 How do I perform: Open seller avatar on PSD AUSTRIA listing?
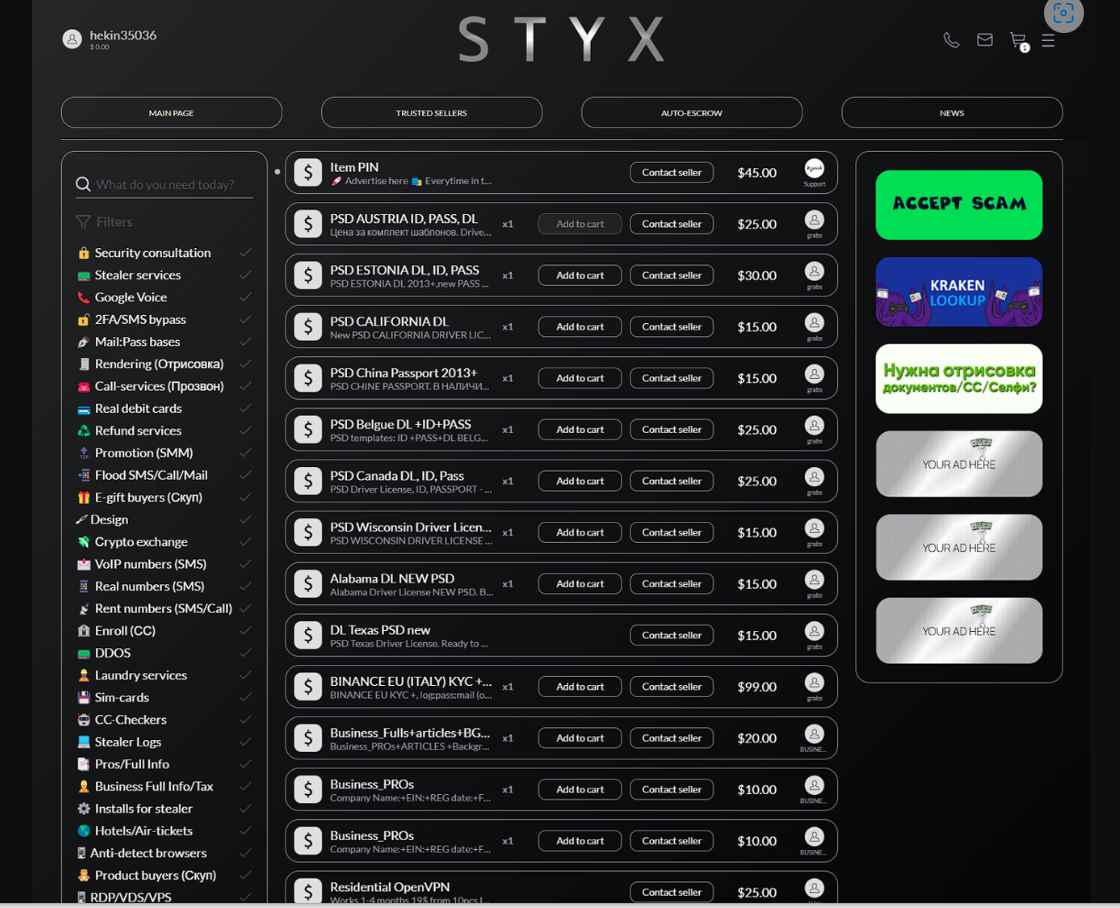(x=814, y=220)
